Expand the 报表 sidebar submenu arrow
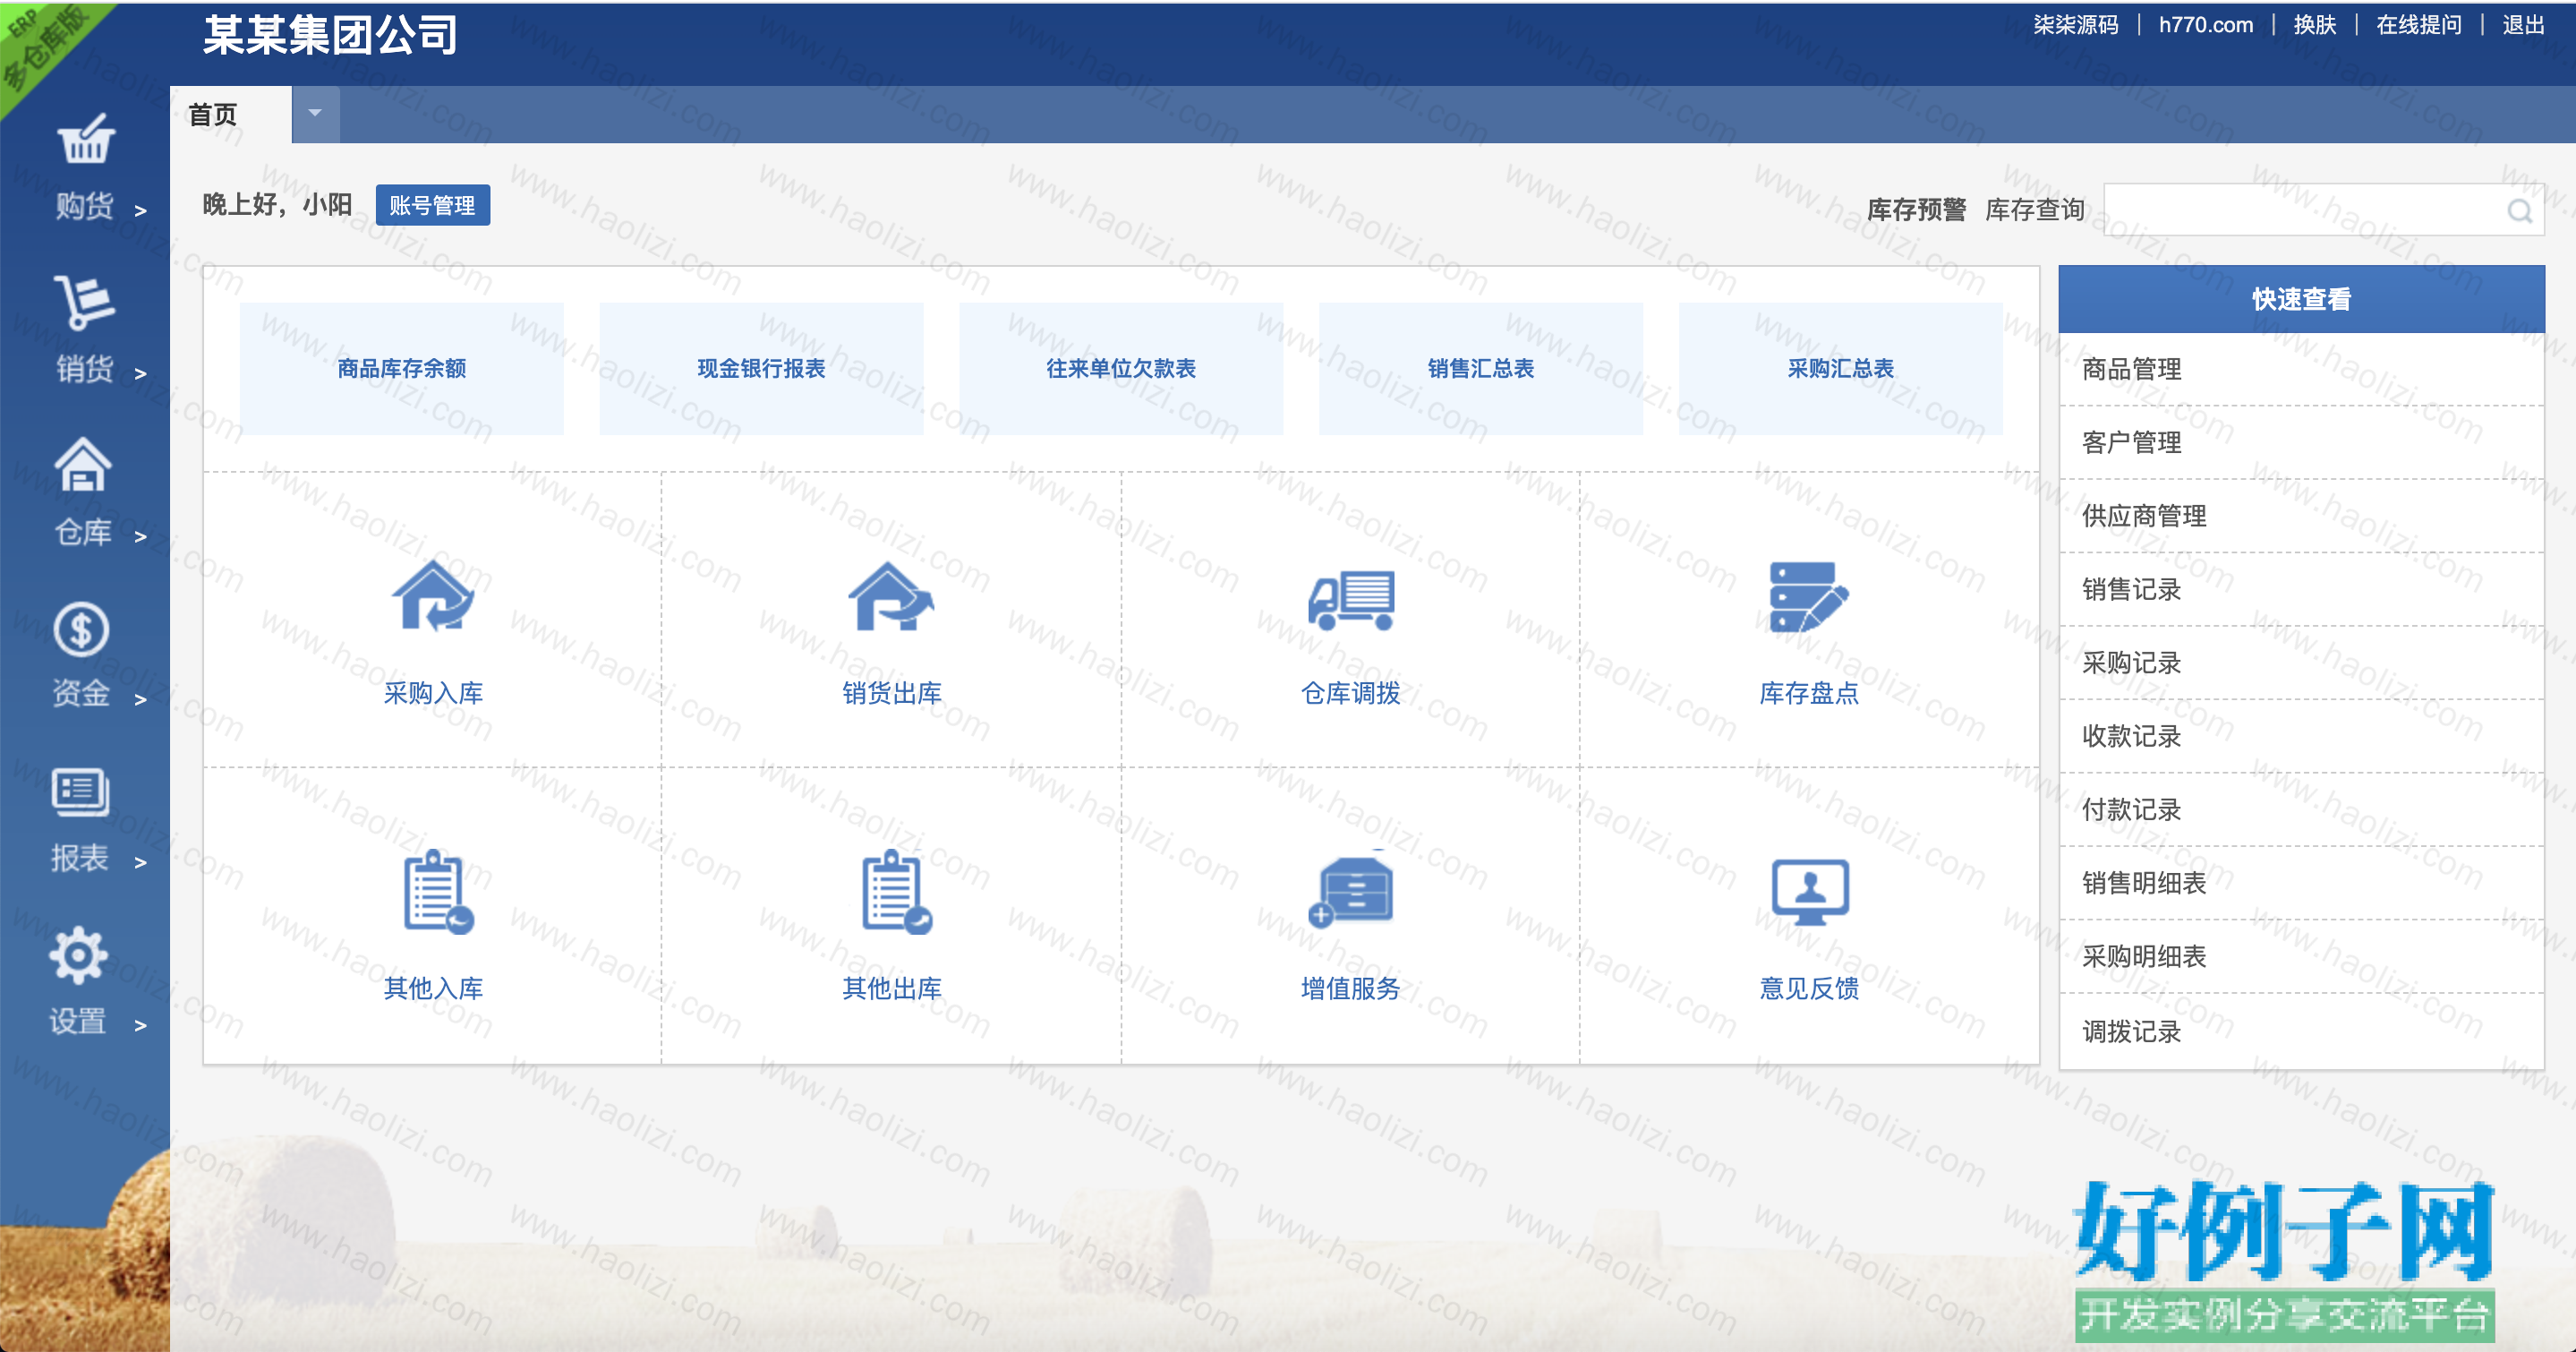The width and height of the screenshot is (2576, 1352). 140,863
